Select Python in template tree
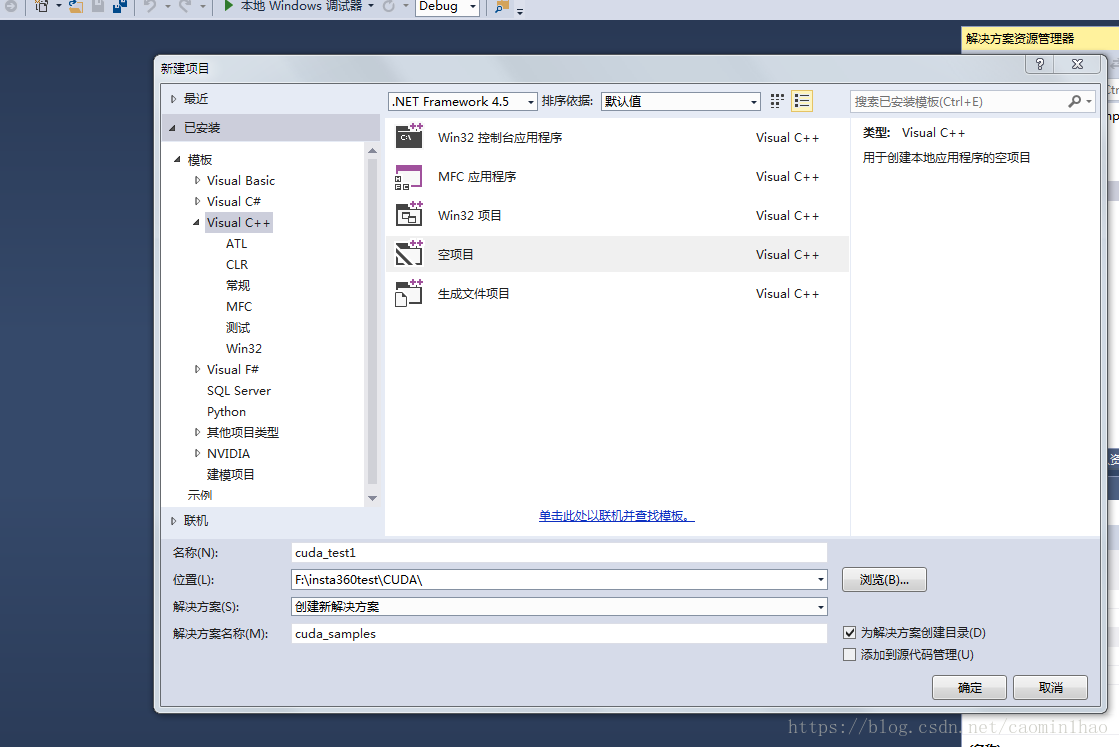 pyautogui.click(x=226, y=411)
